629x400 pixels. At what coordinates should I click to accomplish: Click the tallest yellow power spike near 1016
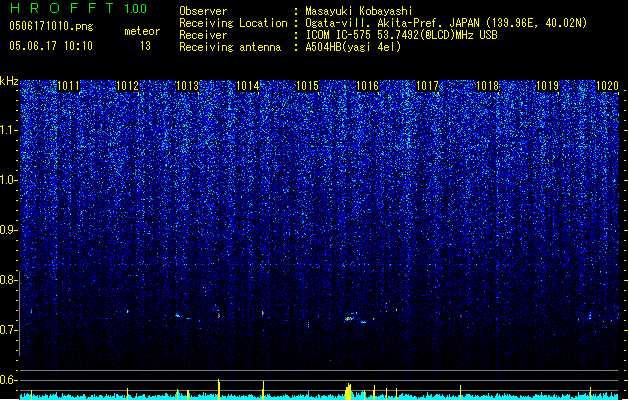[348, 392]
